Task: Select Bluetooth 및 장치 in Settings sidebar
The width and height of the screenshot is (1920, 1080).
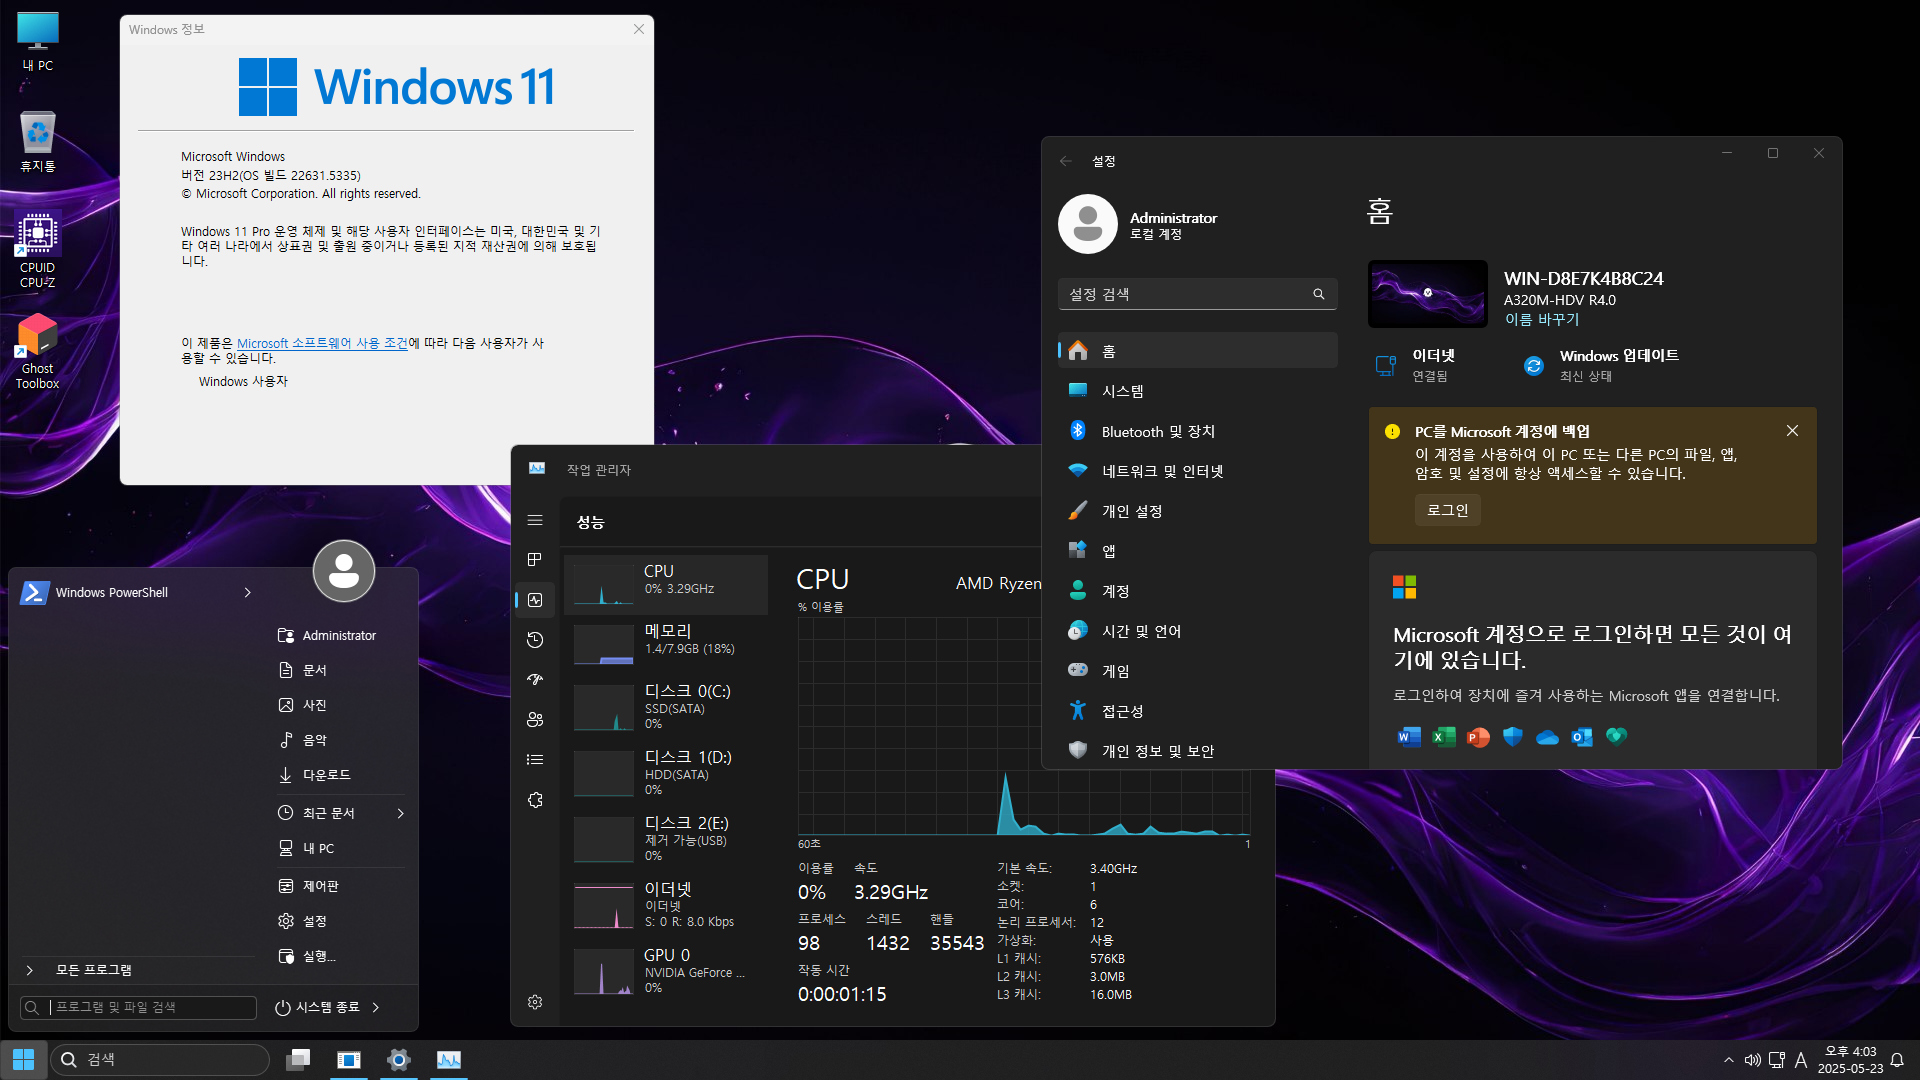Action: [x=1158, y=431]
